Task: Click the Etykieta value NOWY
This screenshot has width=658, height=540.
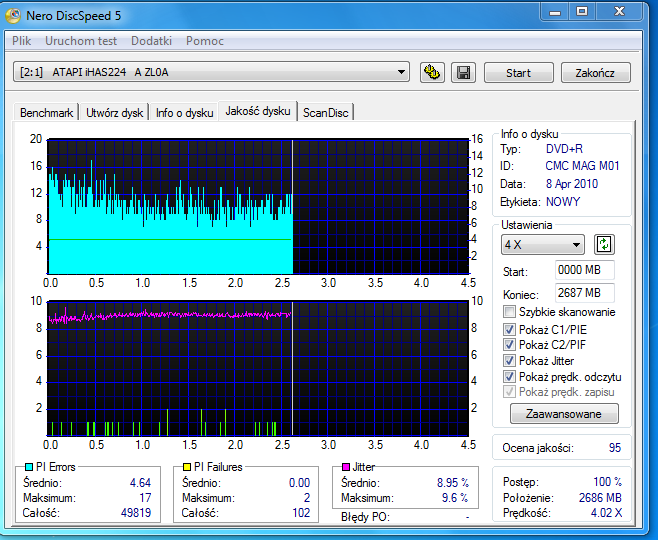Action: 563,202
